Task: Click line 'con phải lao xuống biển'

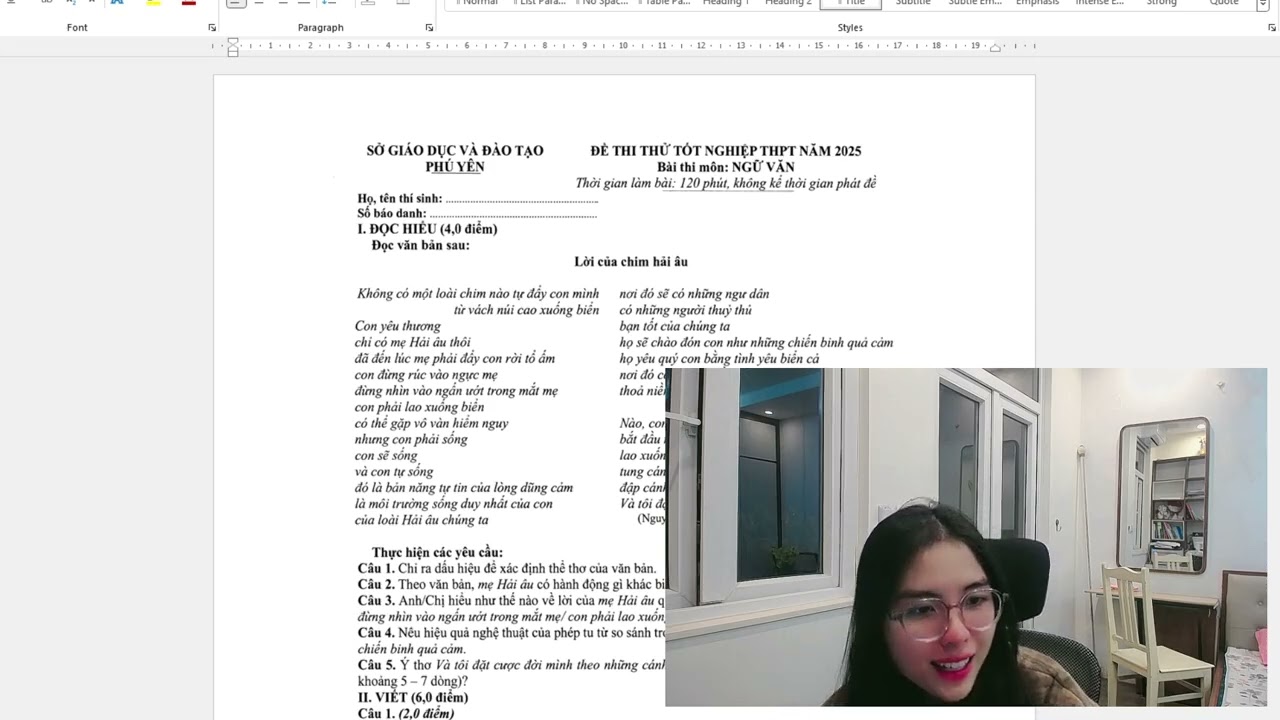Action: (419, 407)
